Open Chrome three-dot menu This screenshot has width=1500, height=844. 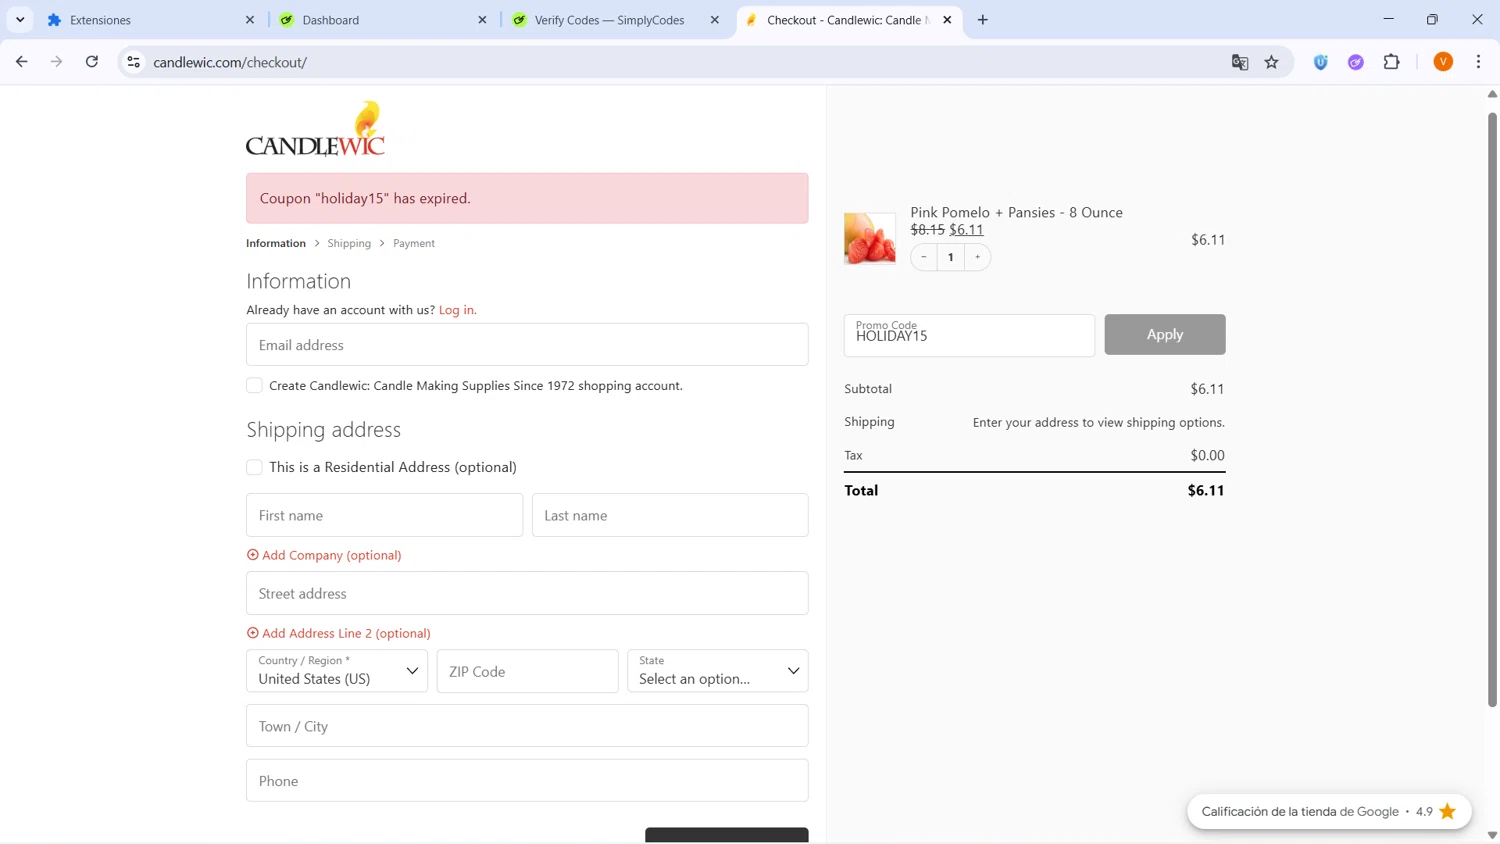tap(1478, 62)
